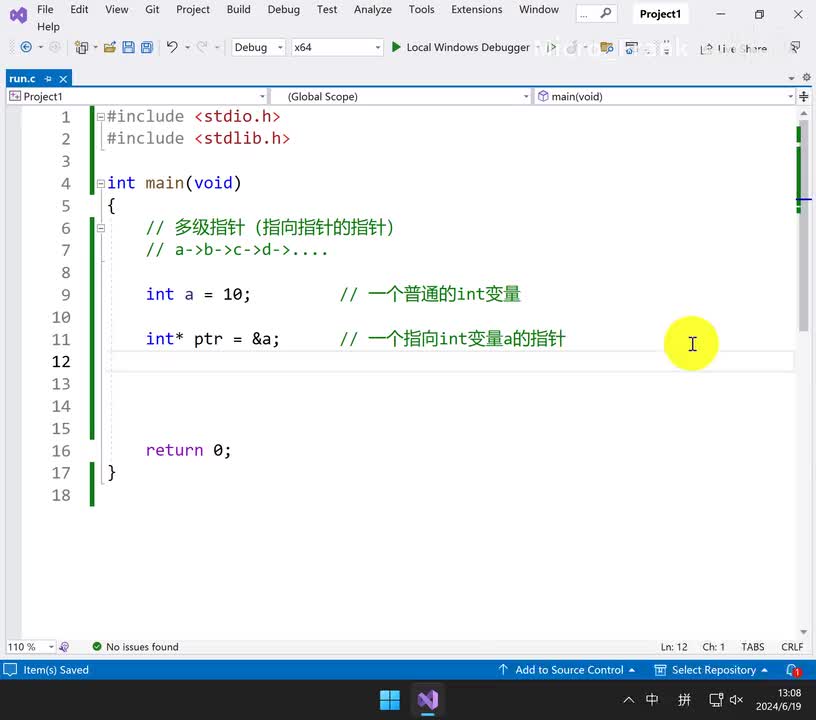Close the run.c tab
The width and height of the screenshot is (816, 720).
pyautogui.click(x=63, y=79)
